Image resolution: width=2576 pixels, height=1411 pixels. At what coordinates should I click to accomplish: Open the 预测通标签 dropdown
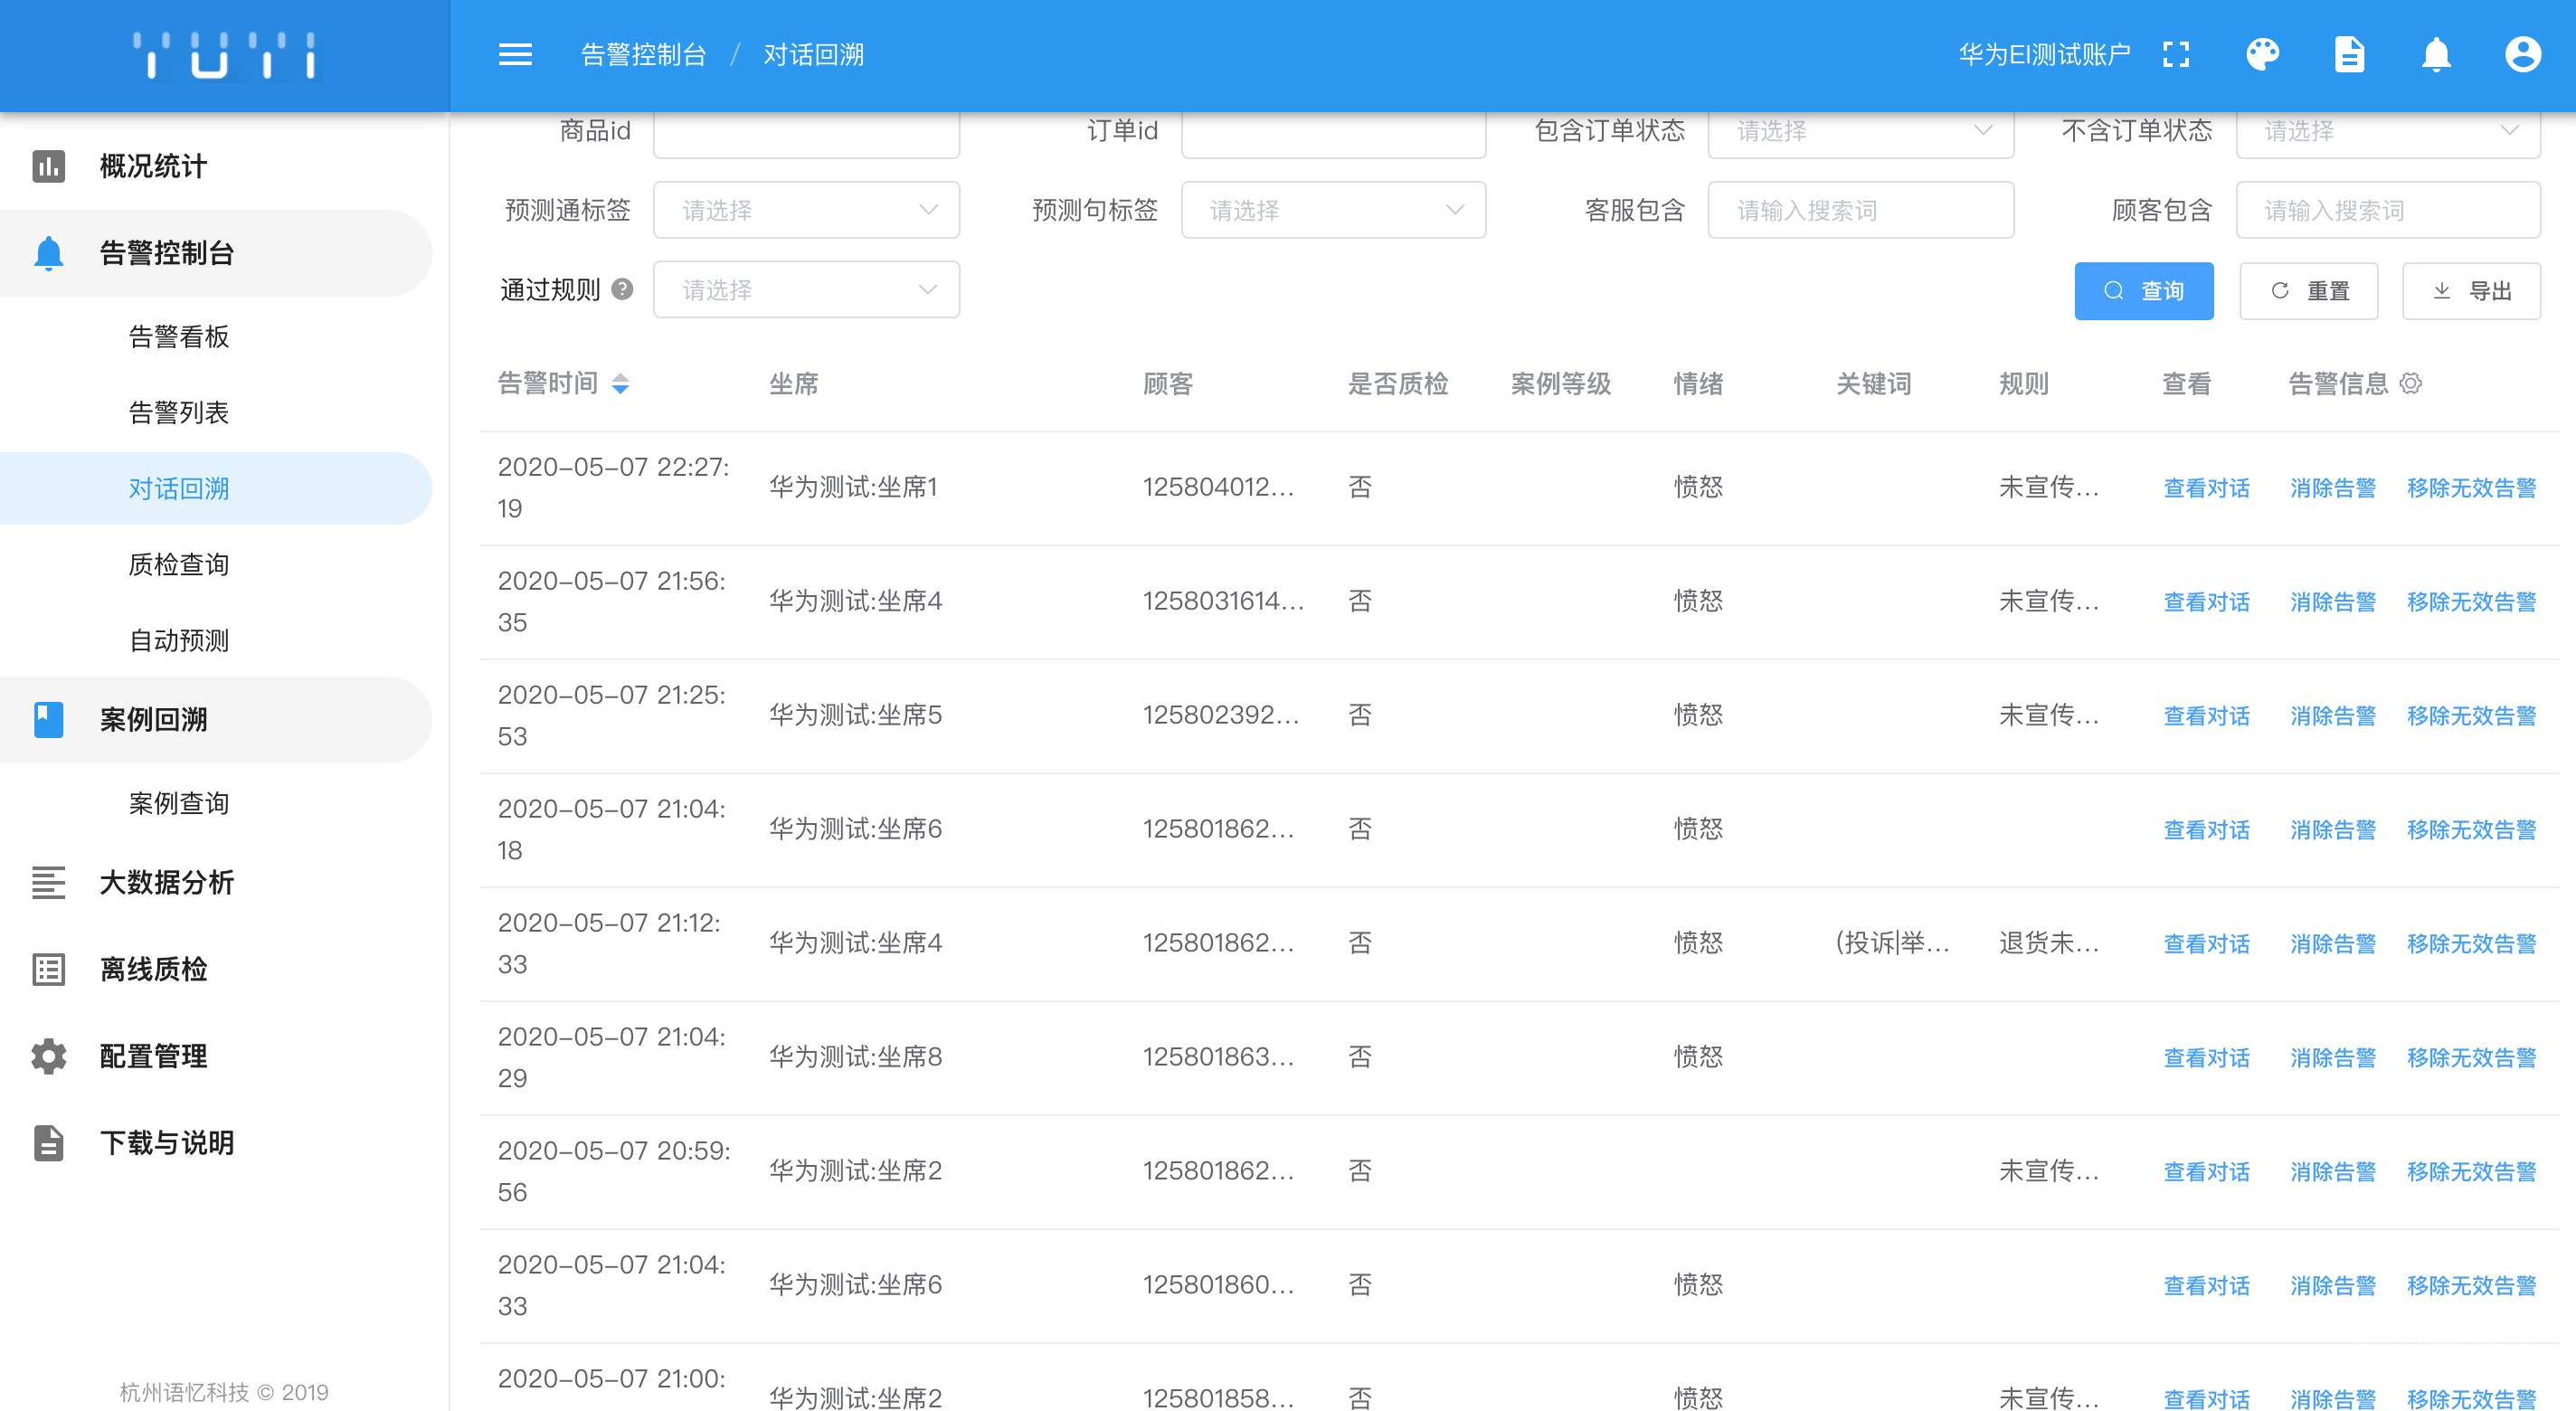coord(806,210)
